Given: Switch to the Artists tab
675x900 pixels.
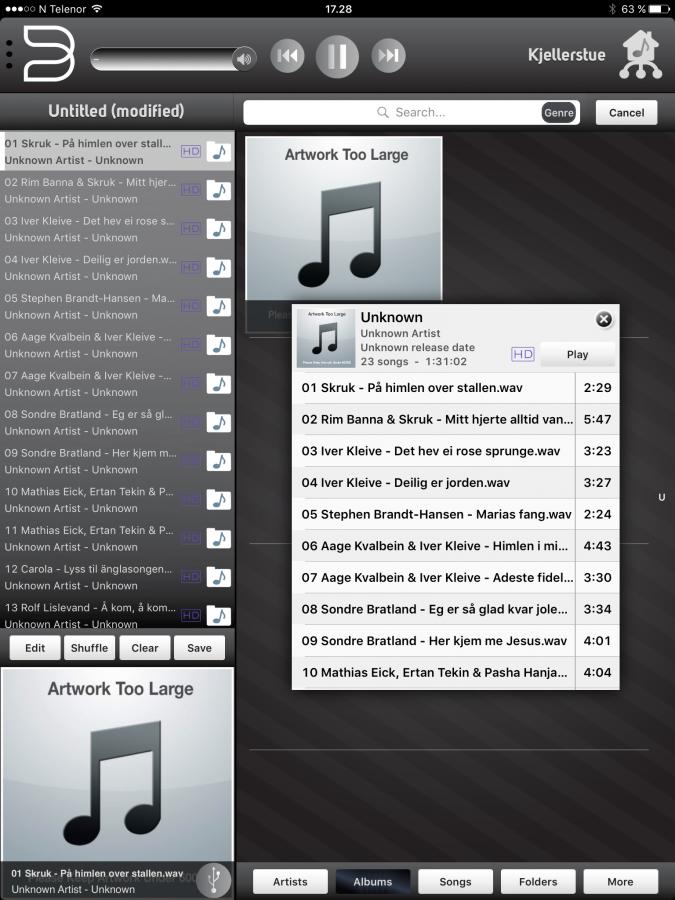Looking at the screenshot, I should coord(290,882).
